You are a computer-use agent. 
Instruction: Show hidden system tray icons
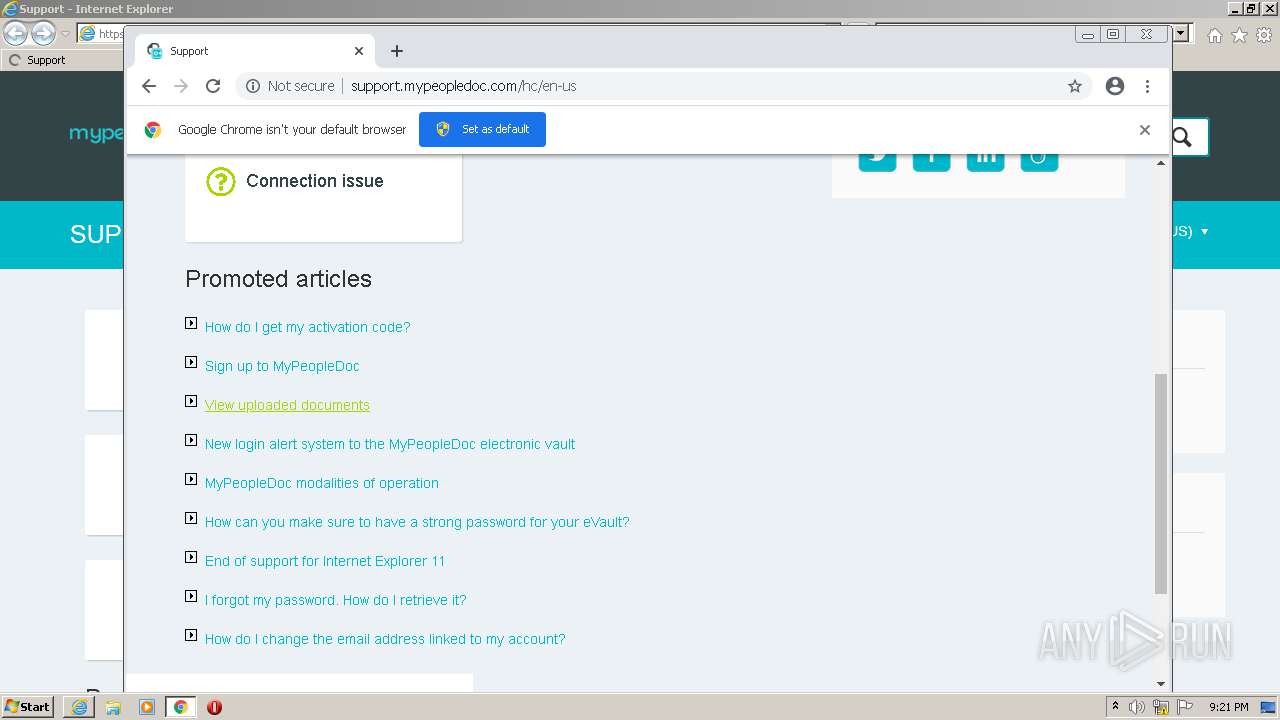(x=1115, y=707)
